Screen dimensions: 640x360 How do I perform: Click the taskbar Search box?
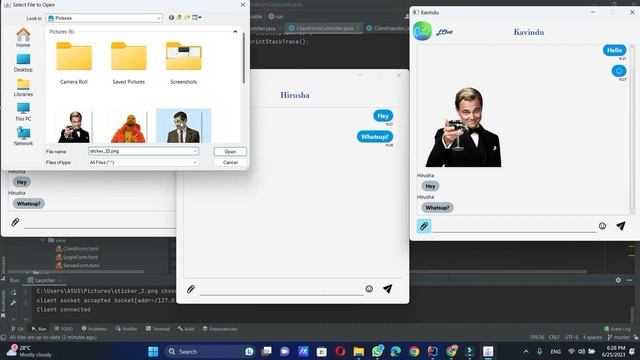tap(210, 351)
